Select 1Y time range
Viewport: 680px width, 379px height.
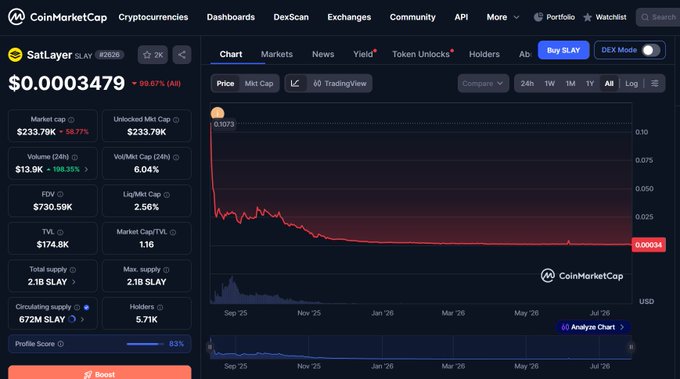(590, 83)
